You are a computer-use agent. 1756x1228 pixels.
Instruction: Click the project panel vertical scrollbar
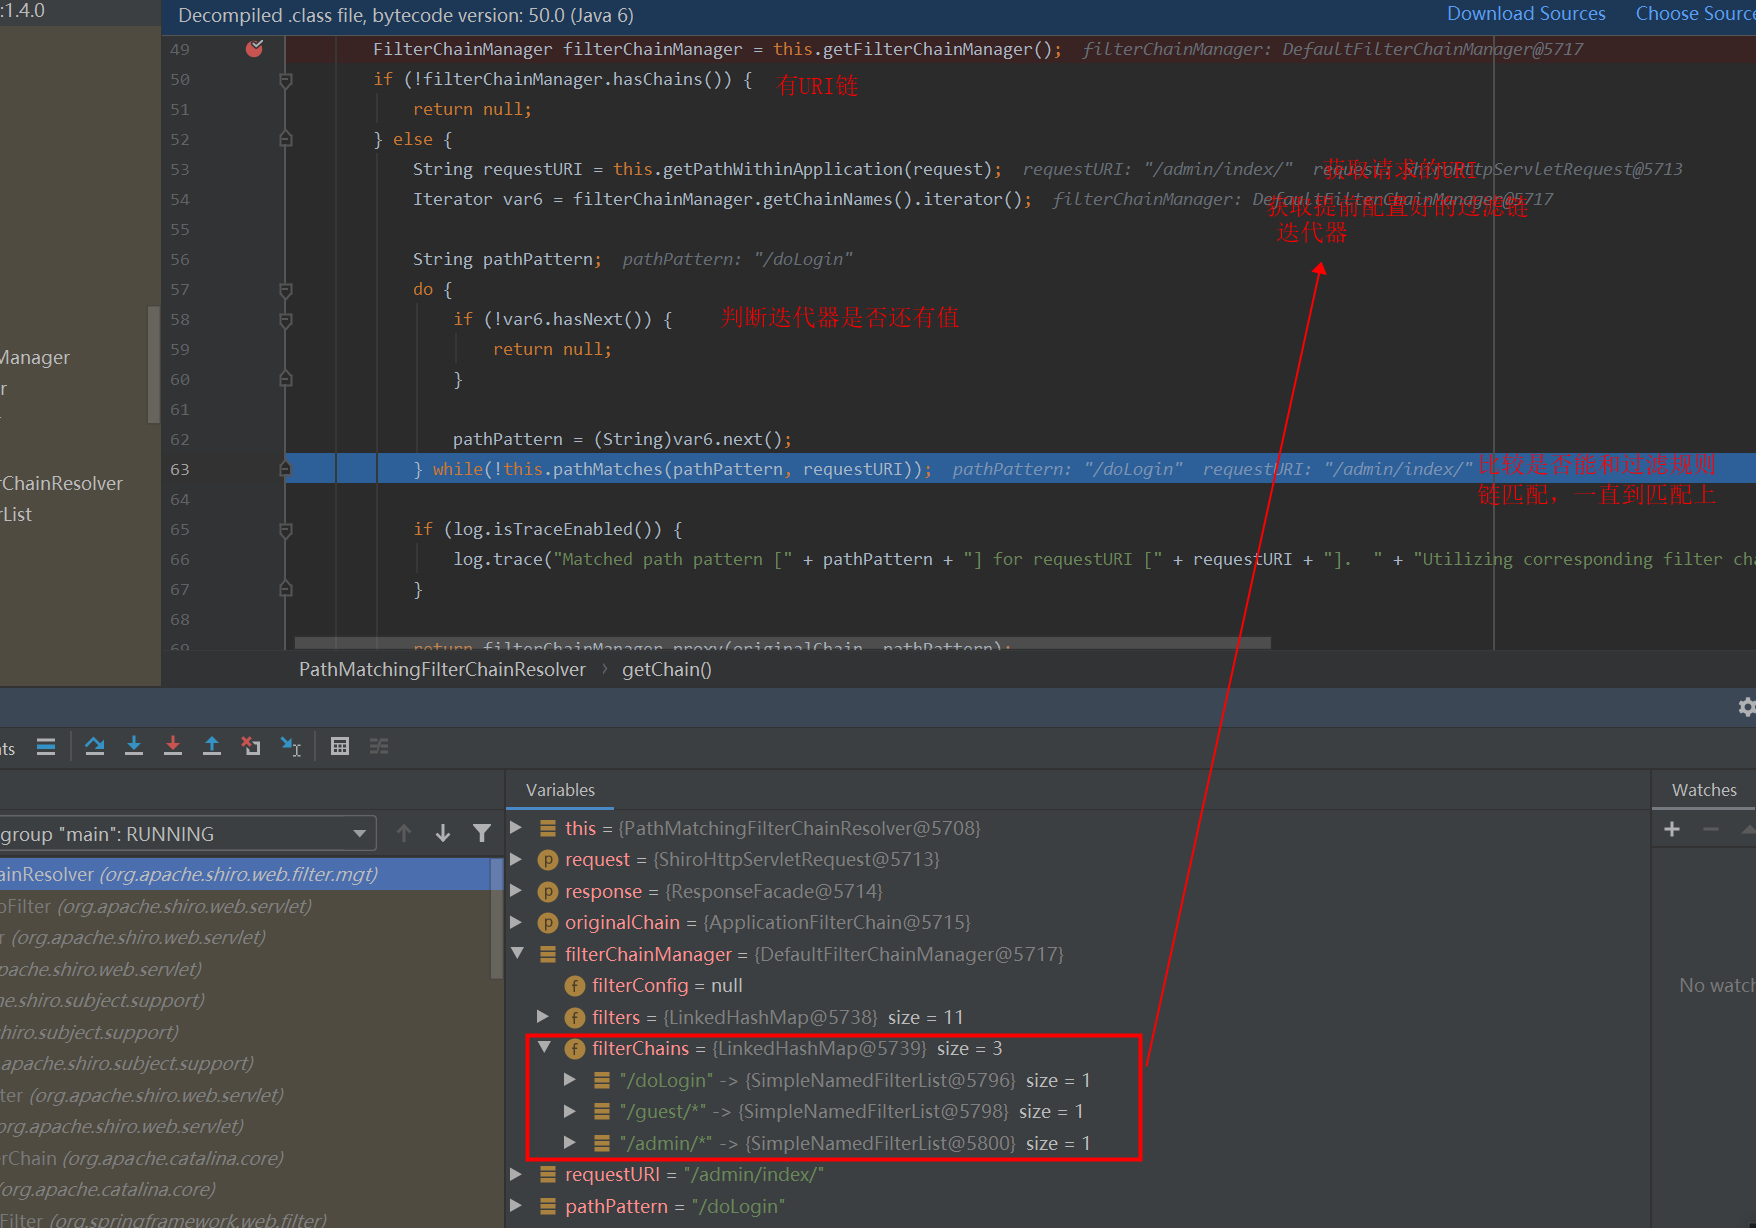(153, 364)
